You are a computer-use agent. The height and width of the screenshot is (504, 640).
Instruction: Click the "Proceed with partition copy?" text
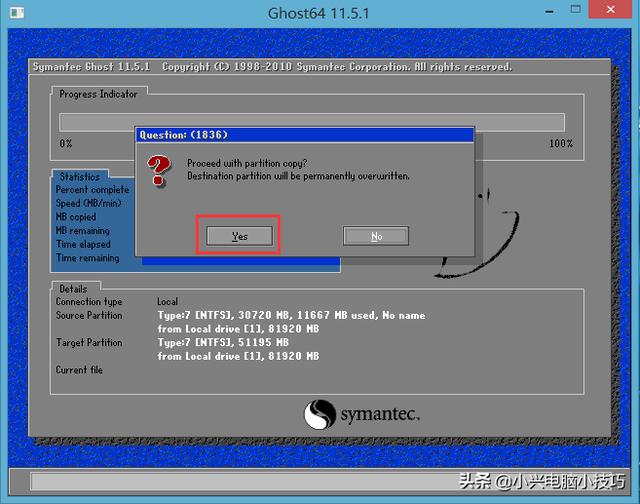(x=247, y=163)
